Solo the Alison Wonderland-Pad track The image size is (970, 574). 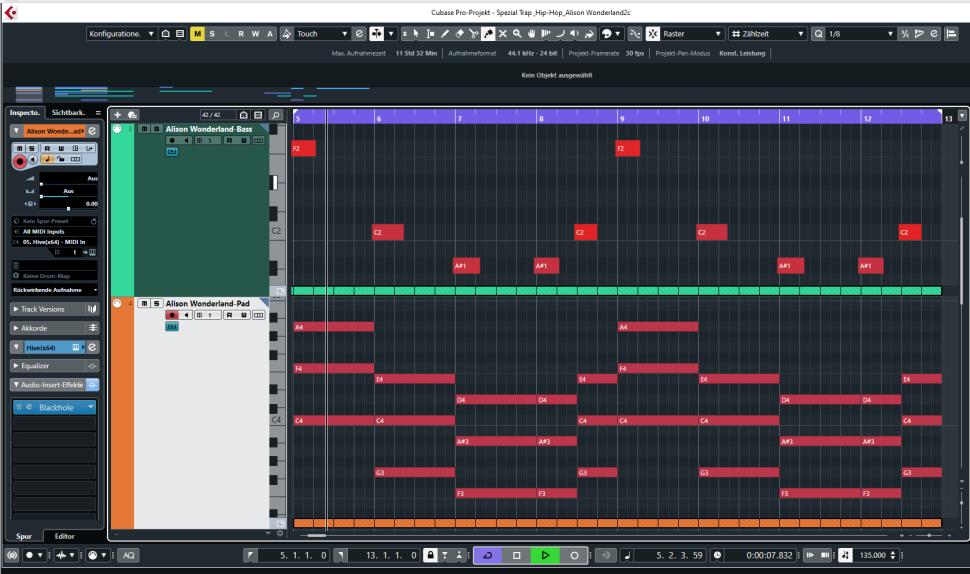click(x=156, y=302)
